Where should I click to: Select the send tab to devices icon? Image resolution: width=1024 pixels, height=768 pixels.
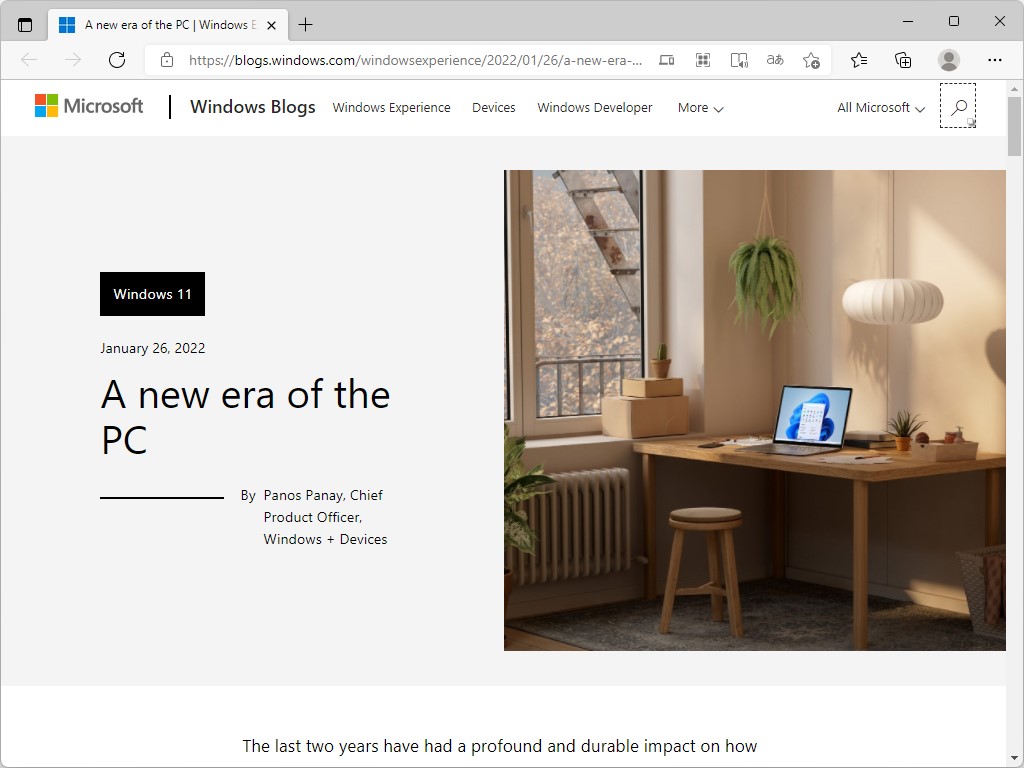click(x=666, y=60)
